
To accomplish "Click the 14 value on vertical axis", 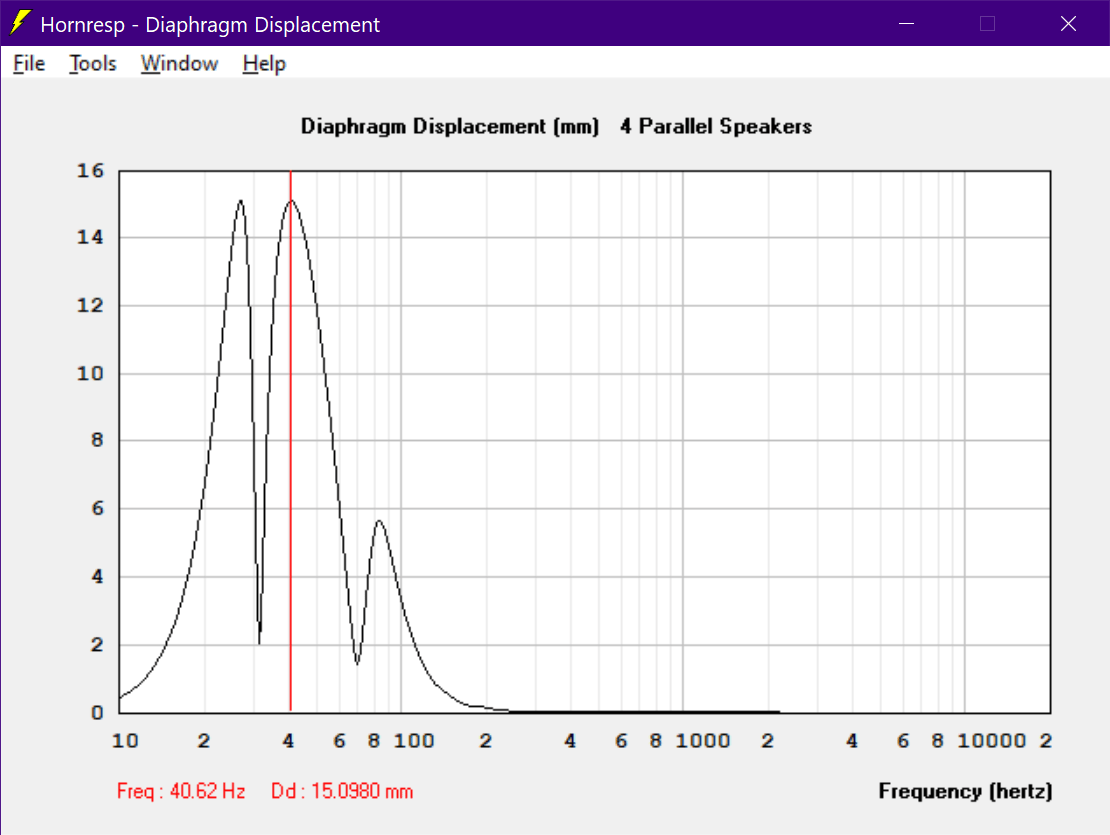I will pos(91,237).
